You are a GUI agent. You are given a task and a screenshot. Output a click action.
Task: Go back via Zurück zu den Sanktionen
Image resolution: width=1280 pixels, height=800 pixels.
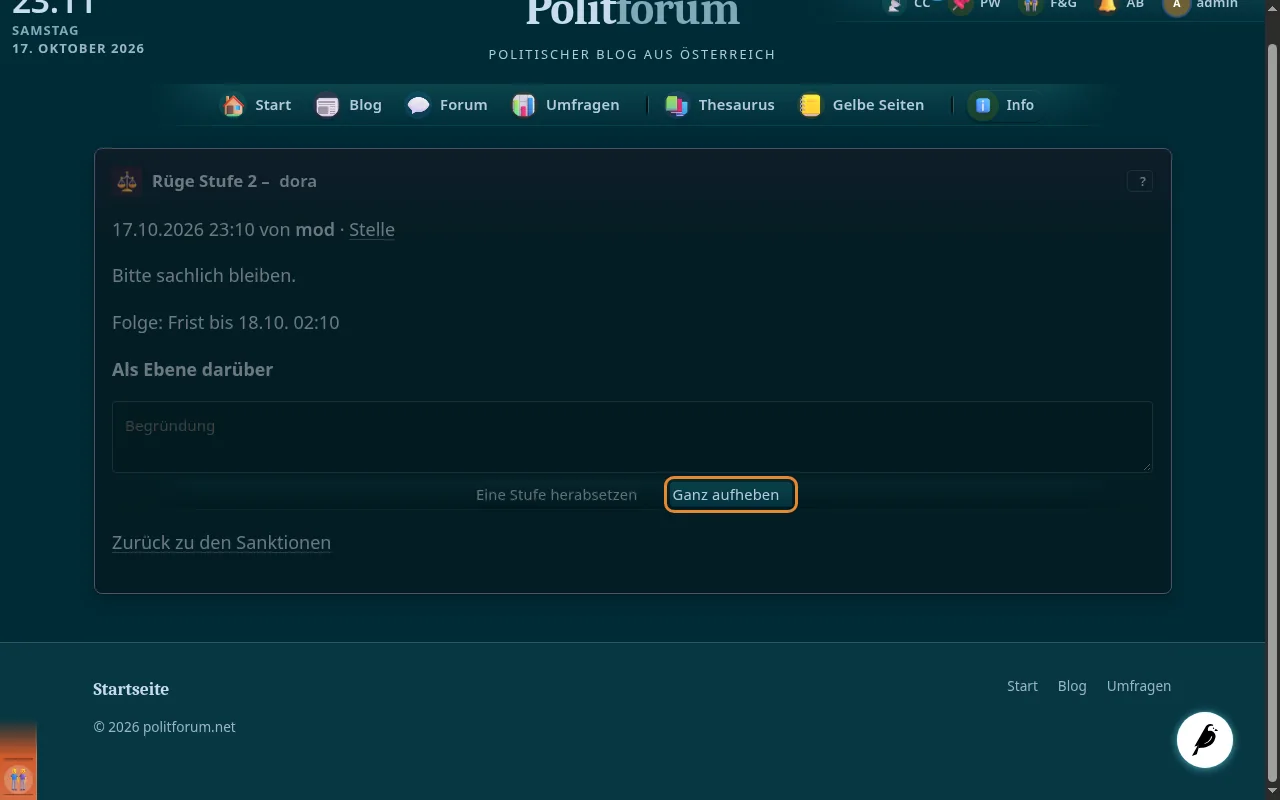click(221, 542)
